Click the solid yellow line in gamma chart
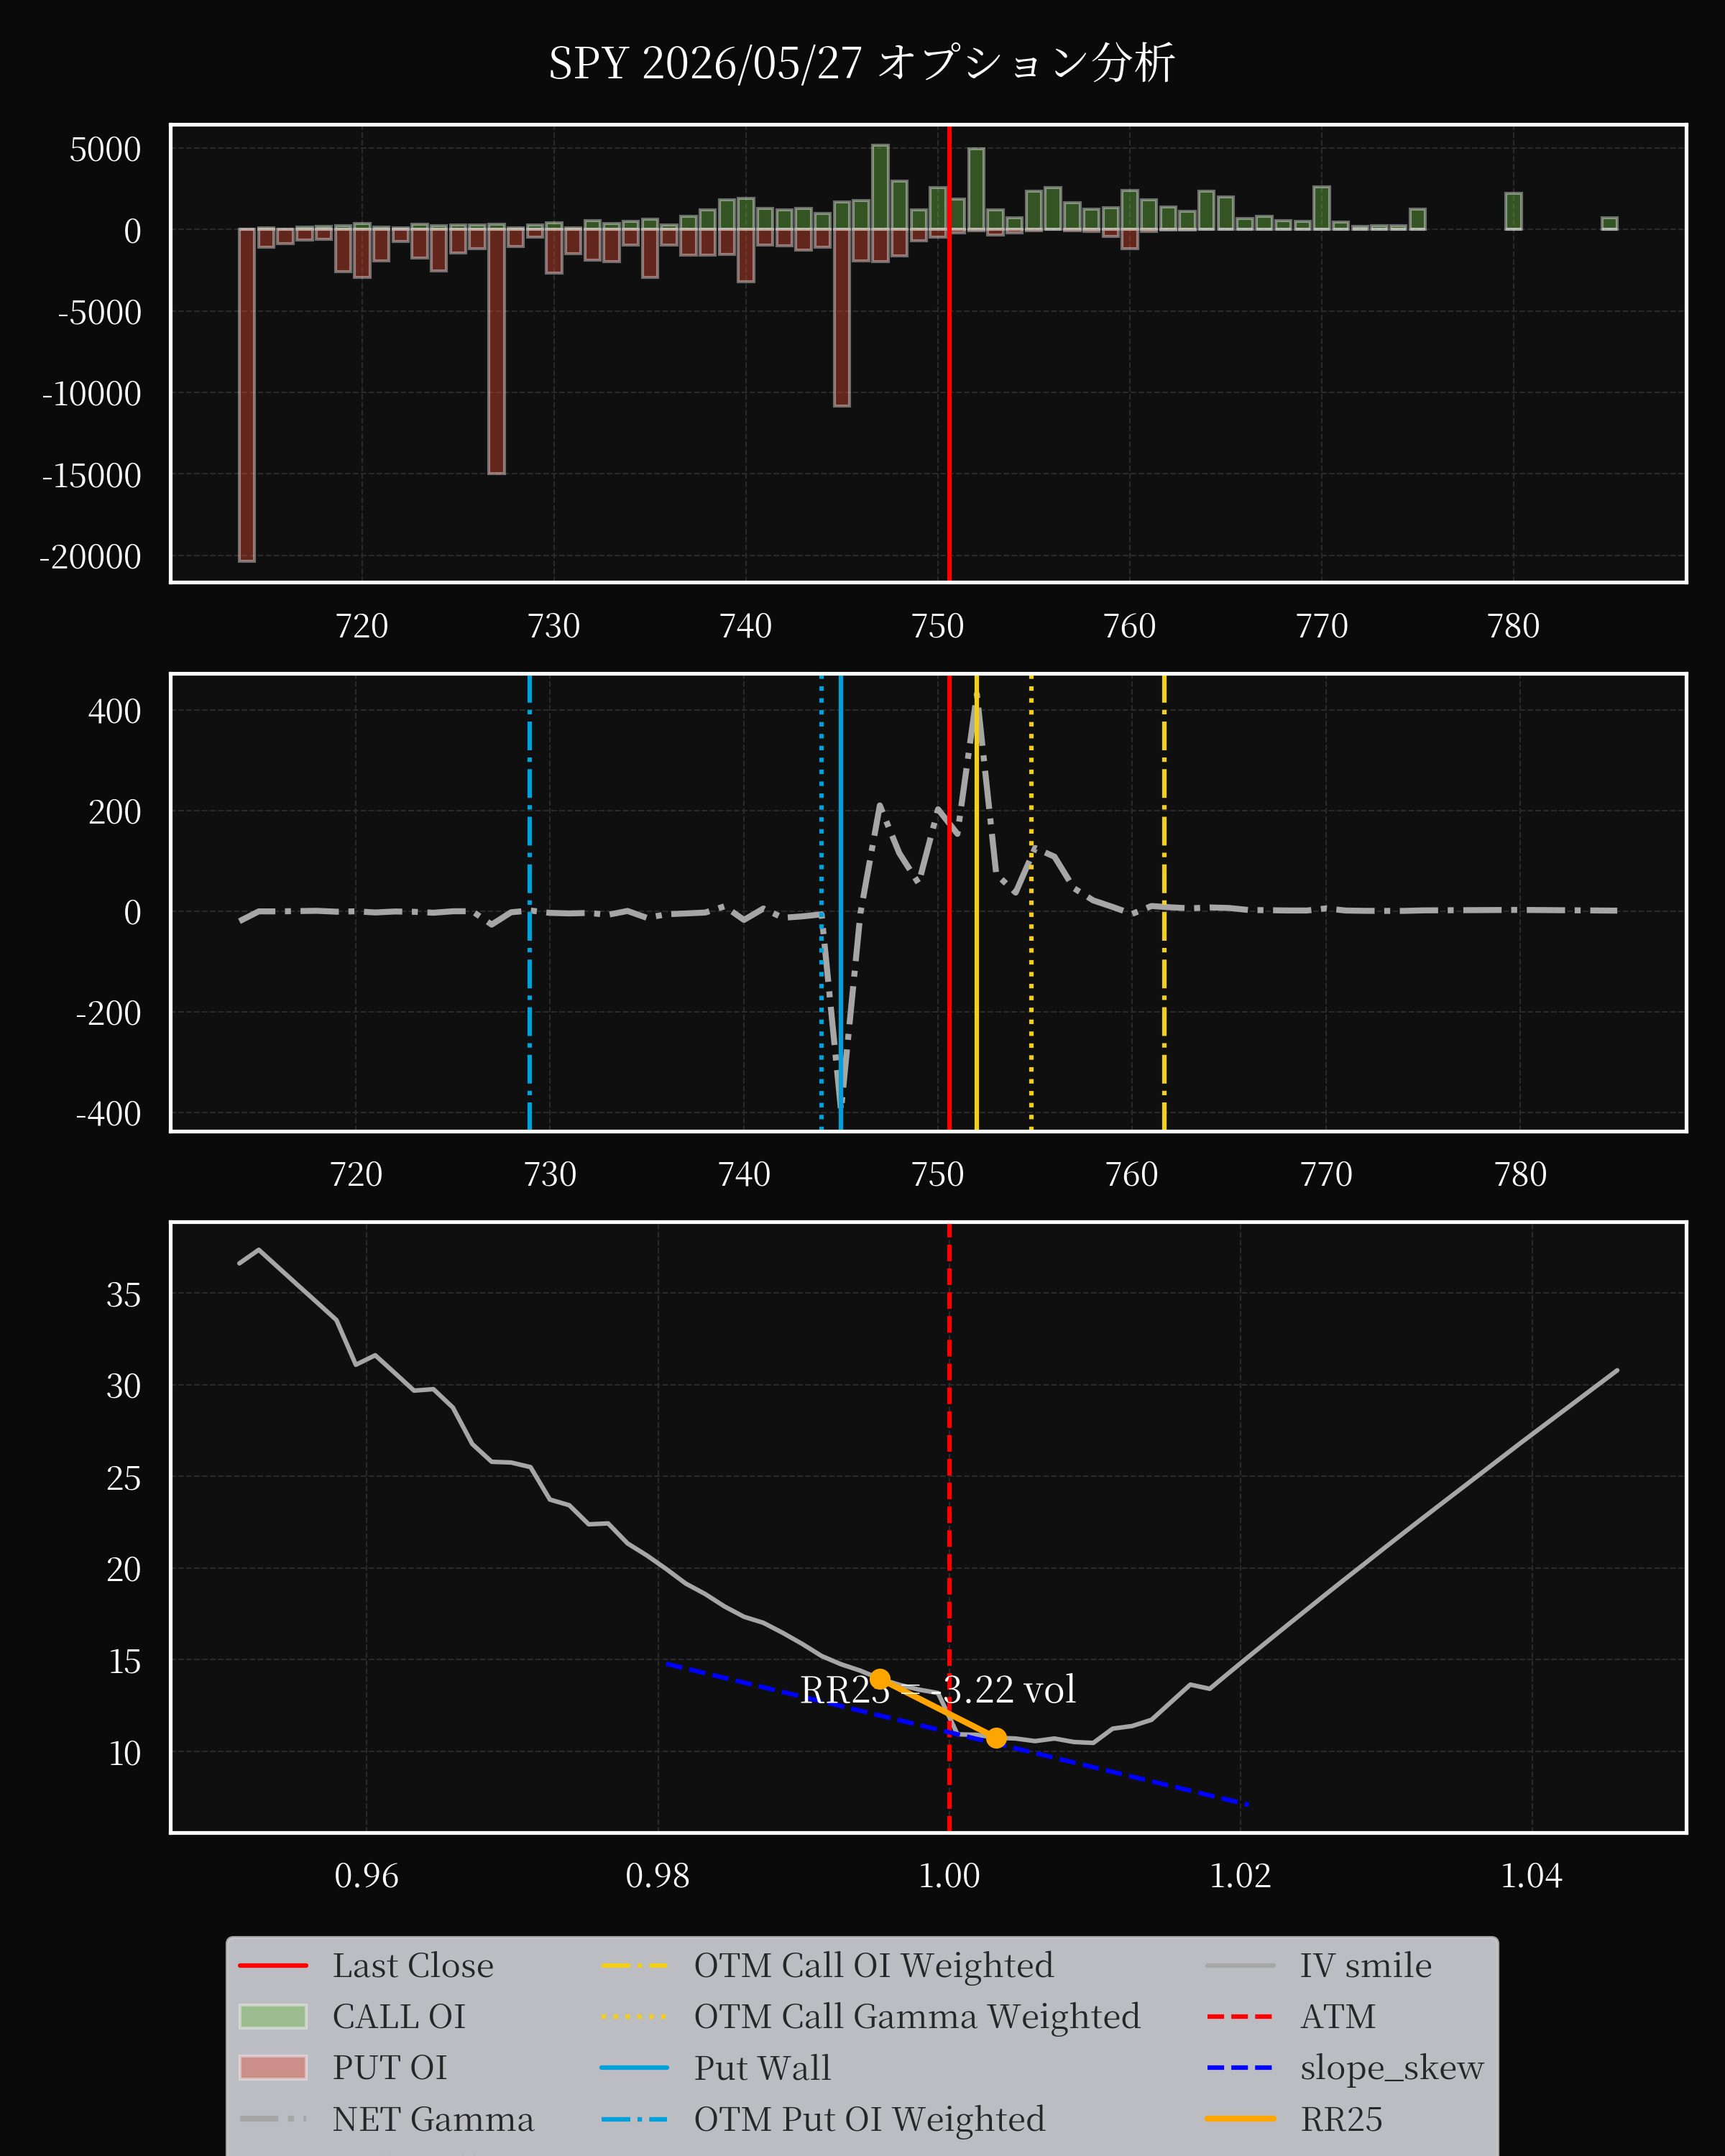 [977, 903]
